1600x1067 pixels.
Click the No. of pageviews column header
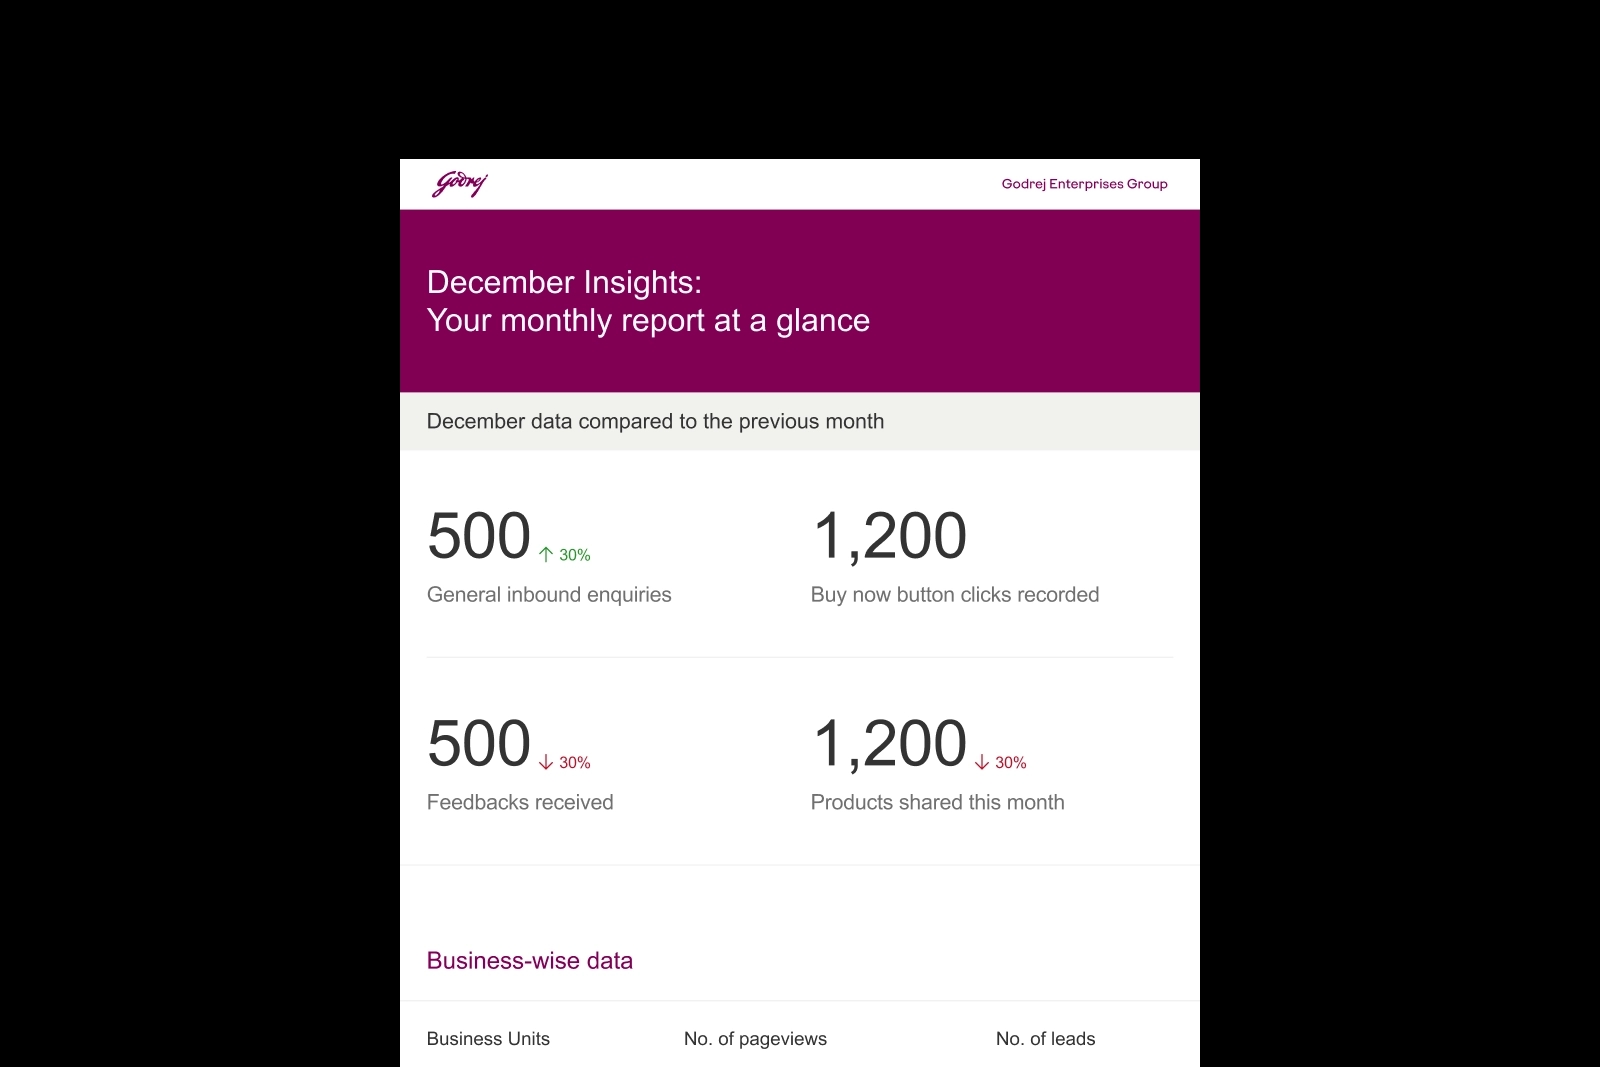pyautogui.click(x=755, y=1039)
